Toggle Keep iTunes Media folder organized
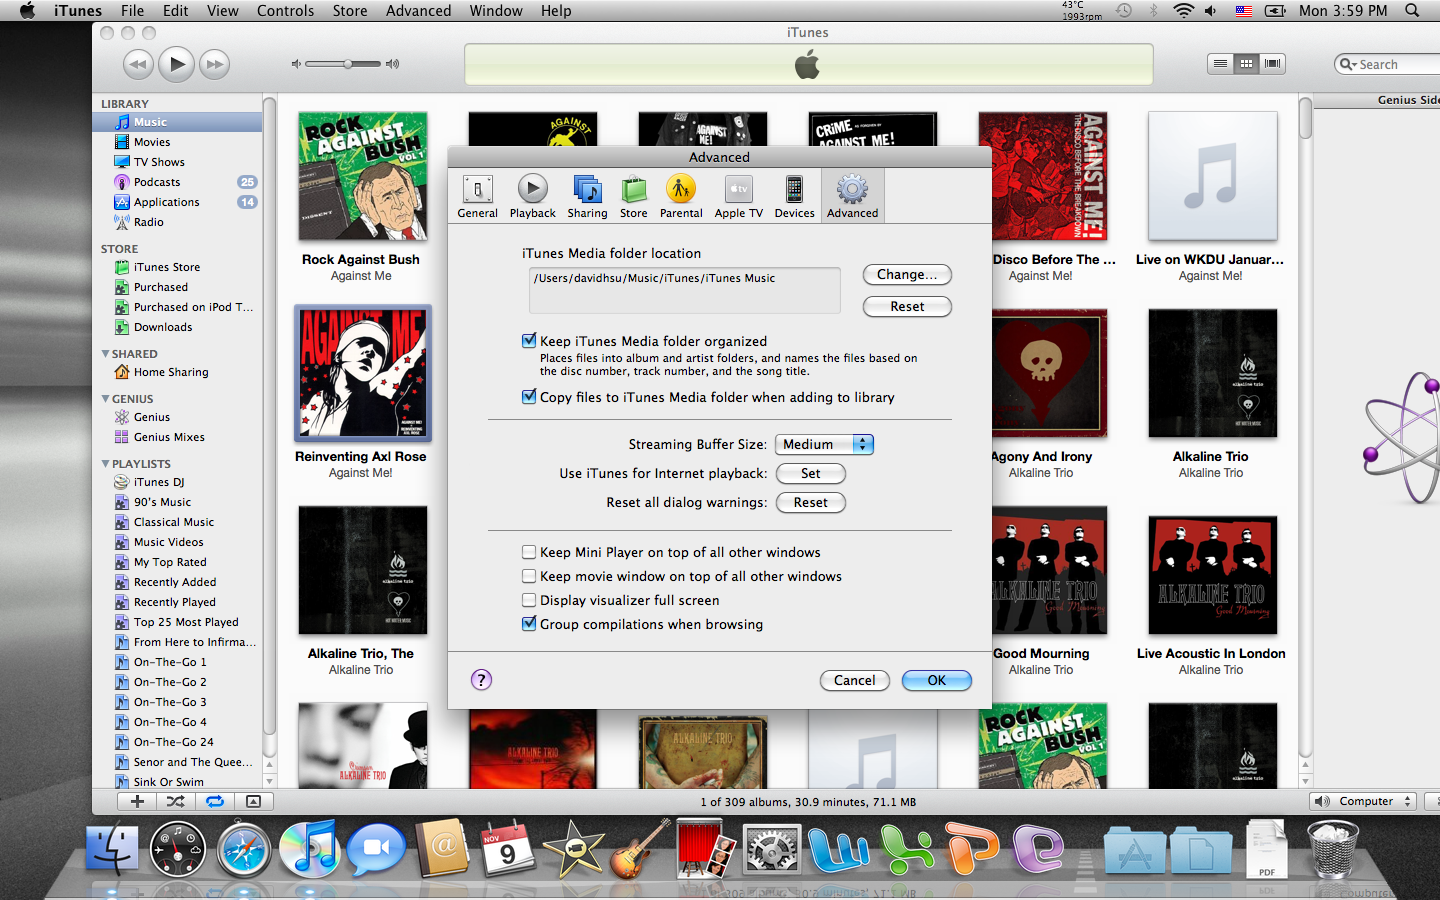 (529, 340)
